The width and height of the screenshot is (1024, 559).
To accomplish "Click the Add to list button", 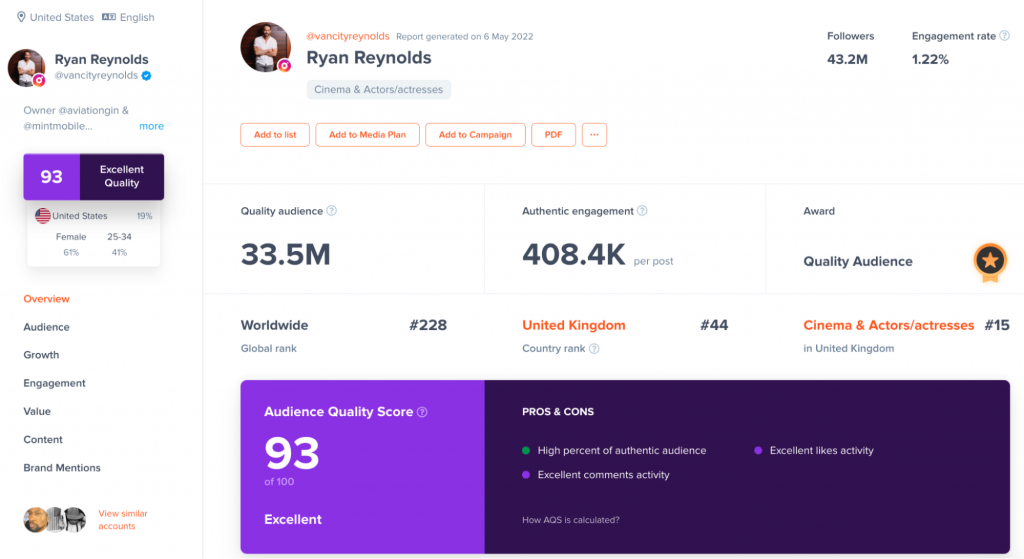I will coord(275,135).
